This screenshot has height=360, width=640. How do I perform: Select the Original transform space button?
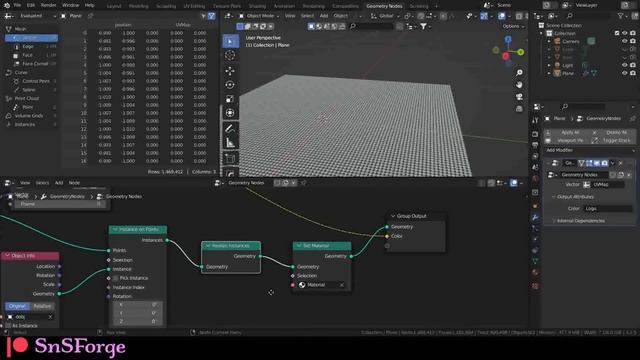[x=17, y=306]
